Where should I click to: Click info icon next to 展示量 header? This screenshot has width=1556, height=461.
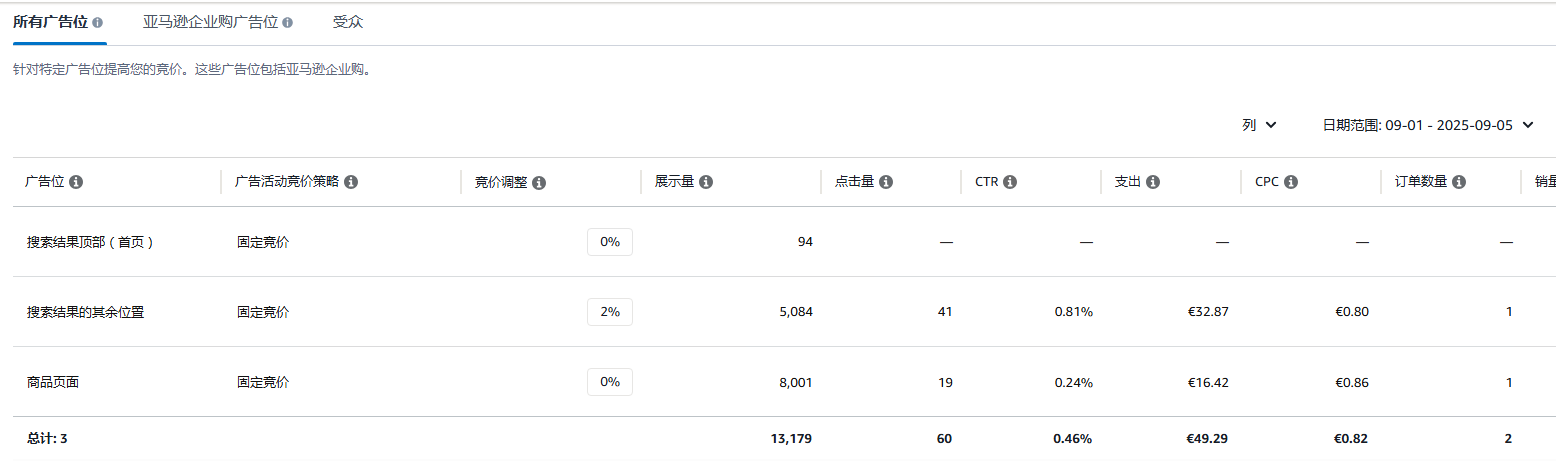pyautogui.click(x=706, y=182)
